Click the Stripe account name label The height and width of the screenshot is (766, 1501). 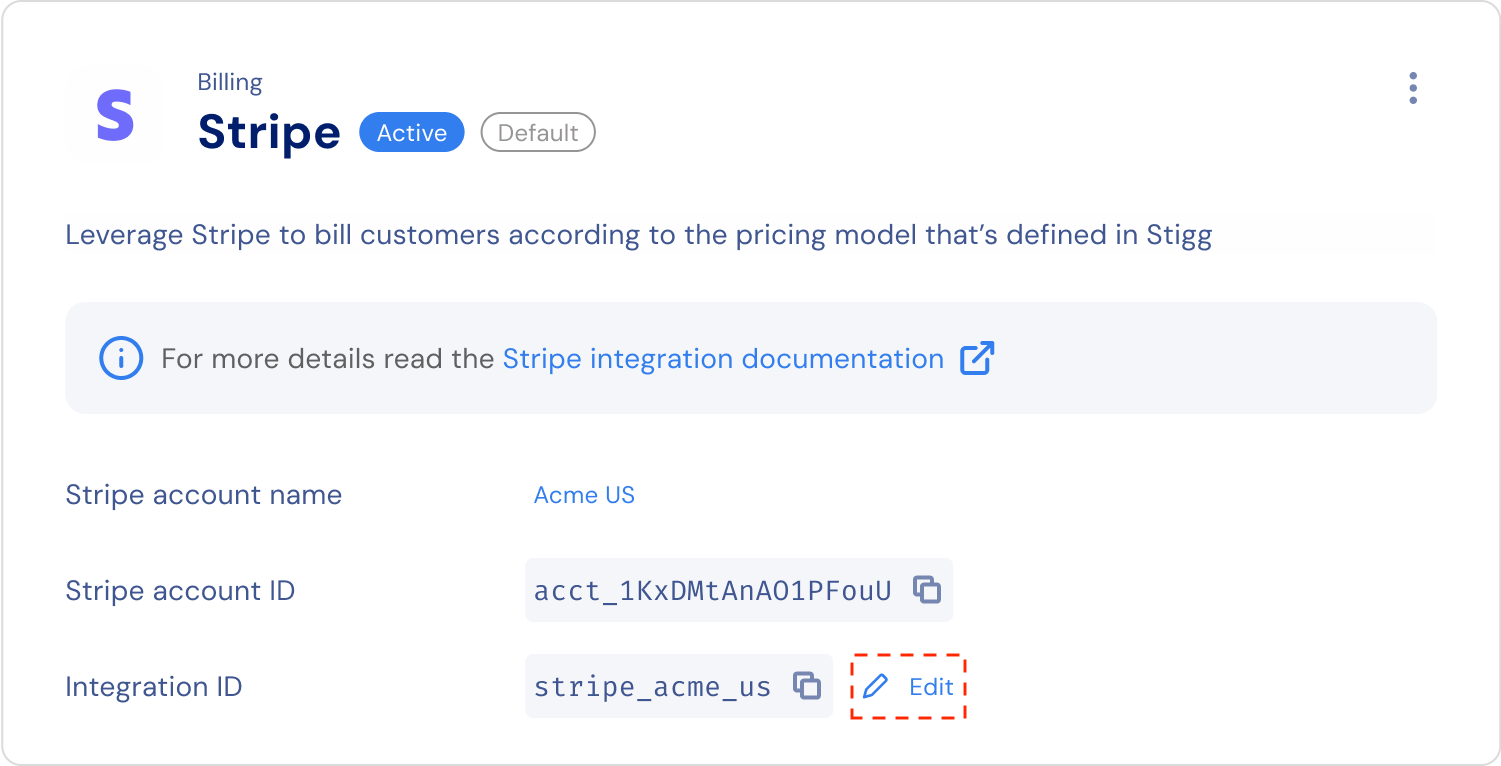[204, 495]
